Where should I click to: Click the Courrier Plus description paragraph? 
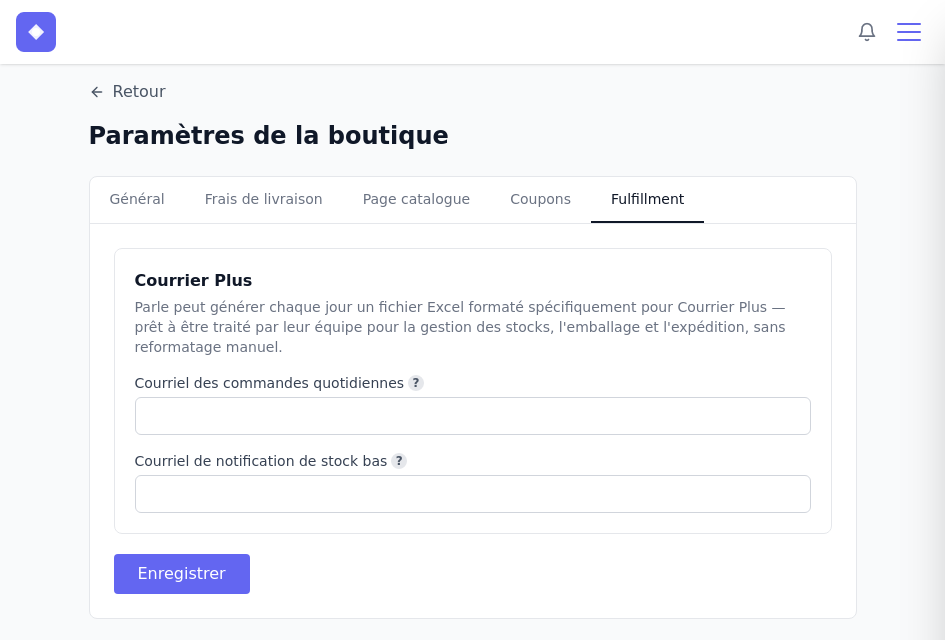pyautogui.click(x=460, y=327)
